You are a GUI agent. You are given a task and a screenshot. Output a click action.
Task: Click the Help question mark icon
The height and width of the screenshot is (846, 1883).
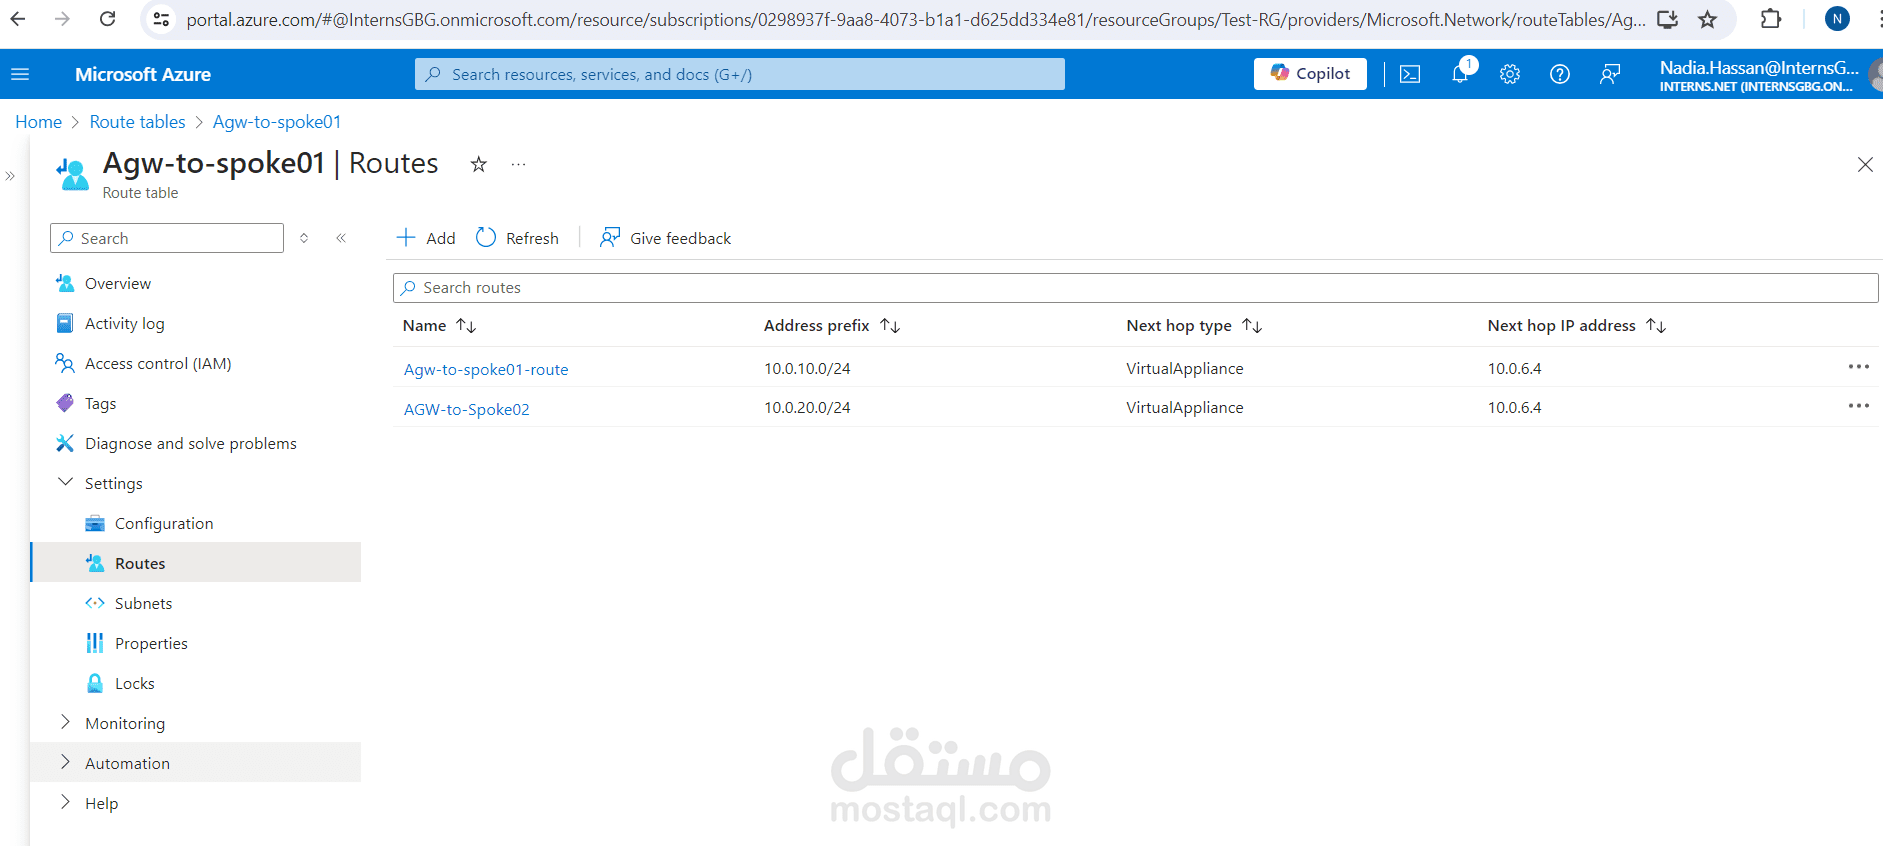tap(1559, 74)
